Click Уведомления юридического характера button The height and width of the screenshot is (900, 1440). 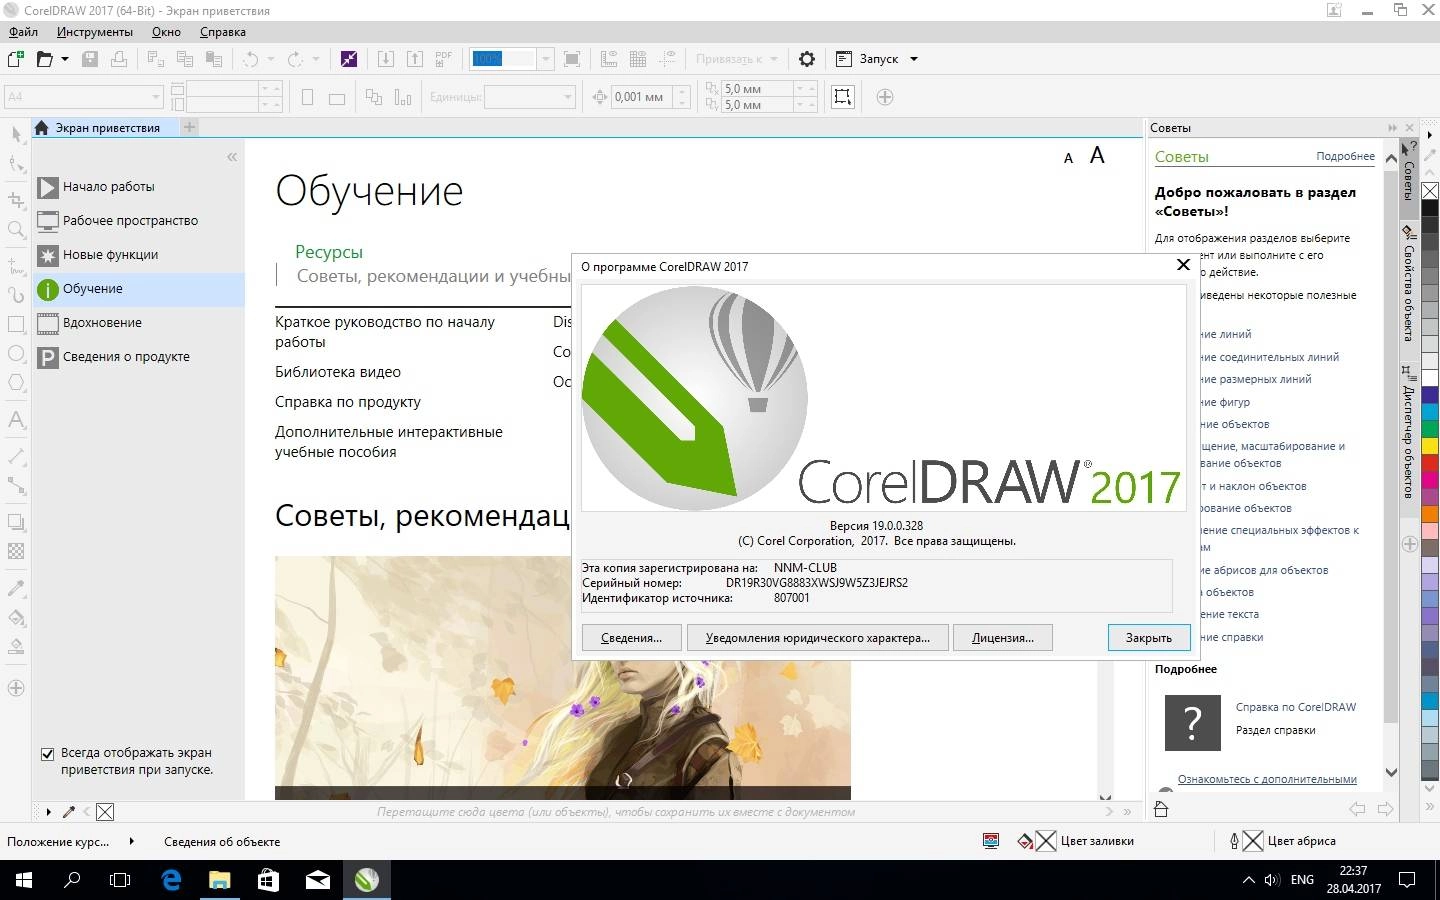[817, 638]
